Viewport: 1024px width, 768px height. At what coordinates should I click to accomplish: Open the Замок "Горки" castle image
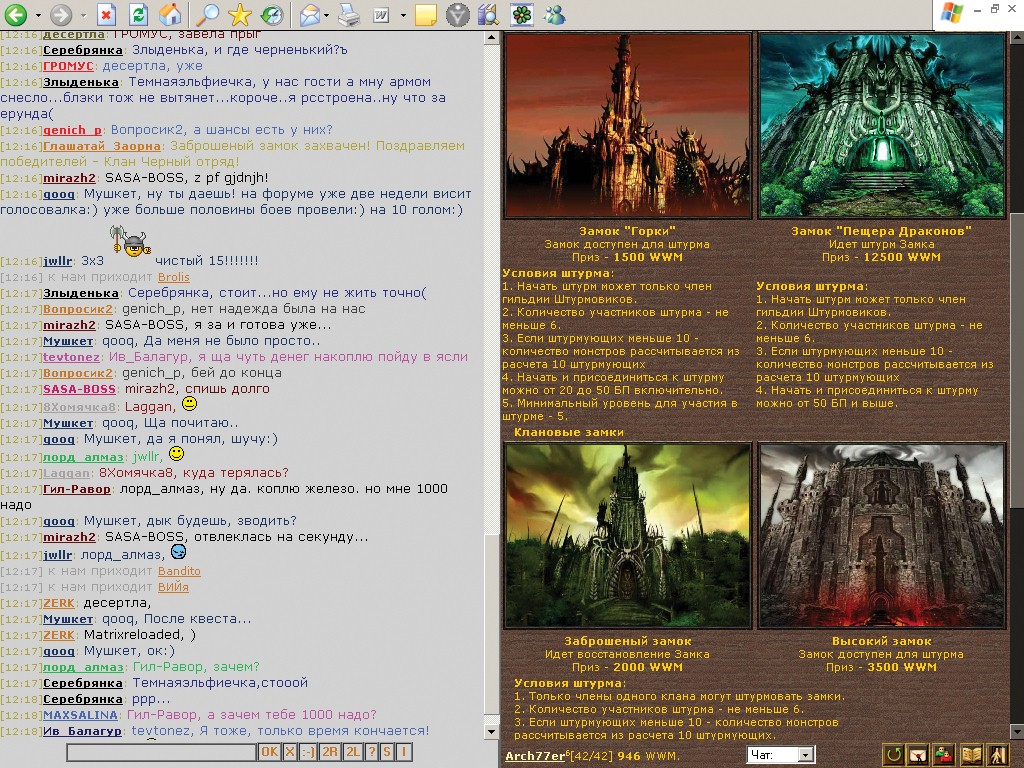pyautogui.click(x=628, y=125)
